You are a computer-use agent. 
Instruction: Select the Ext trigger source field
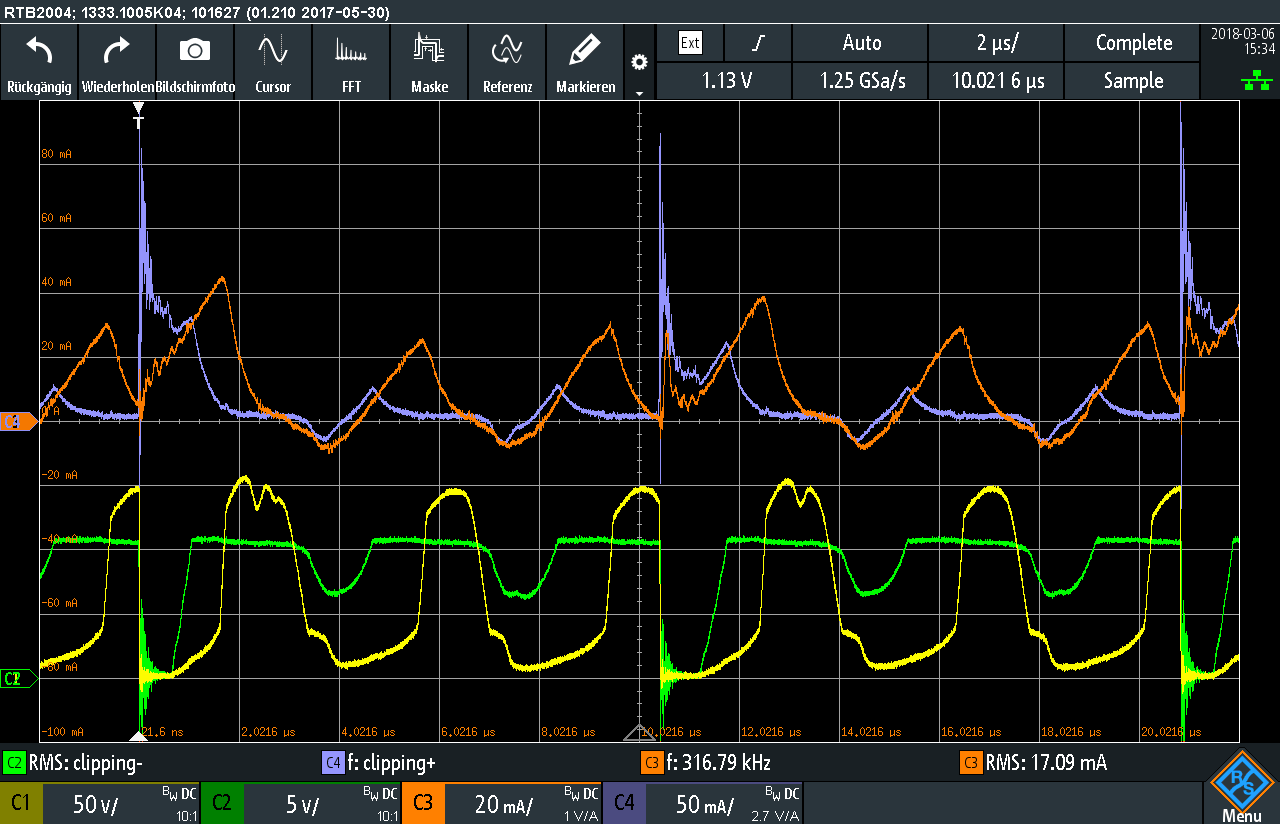(x=690, y=43)
